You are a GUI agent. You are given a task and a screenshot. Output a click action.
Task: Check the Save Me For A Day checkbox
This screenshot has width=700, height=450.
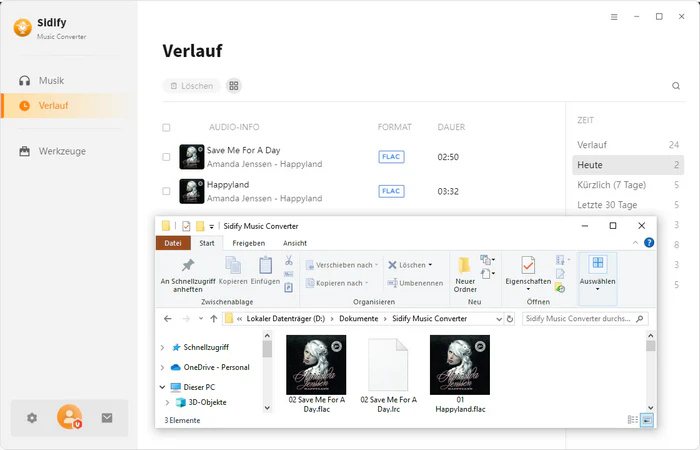[166, 157]
